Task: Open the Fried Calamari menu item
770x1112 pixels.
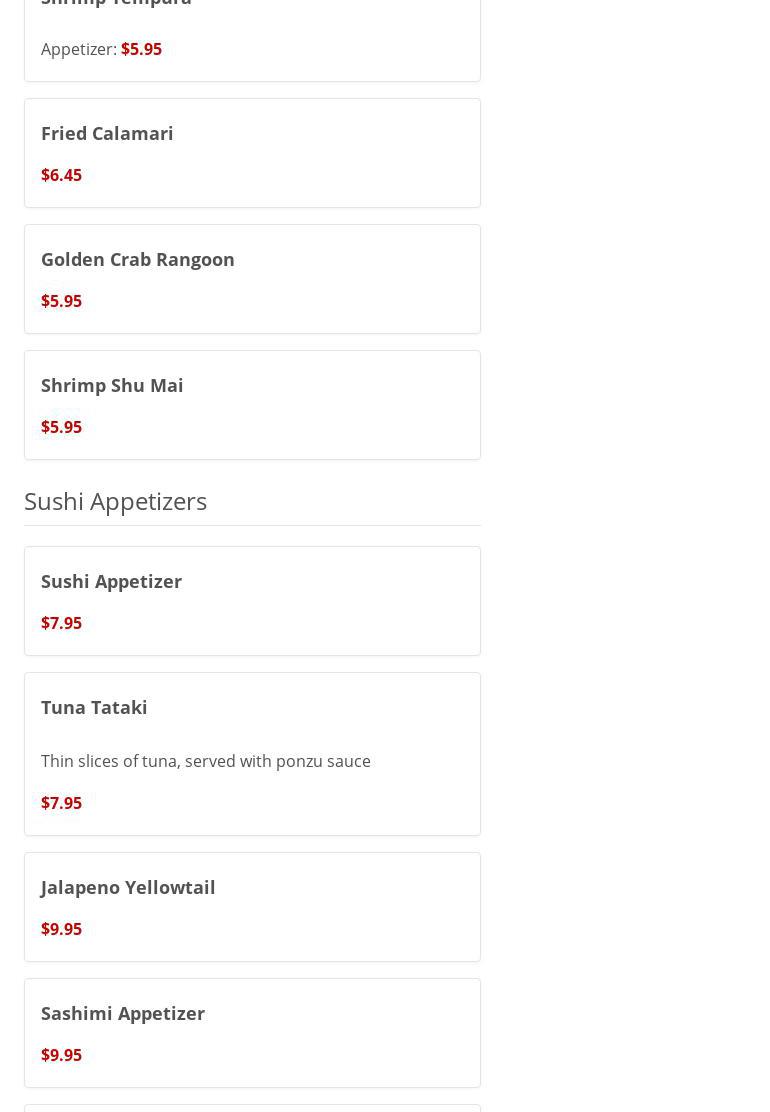Action: [x=107, y=133]
